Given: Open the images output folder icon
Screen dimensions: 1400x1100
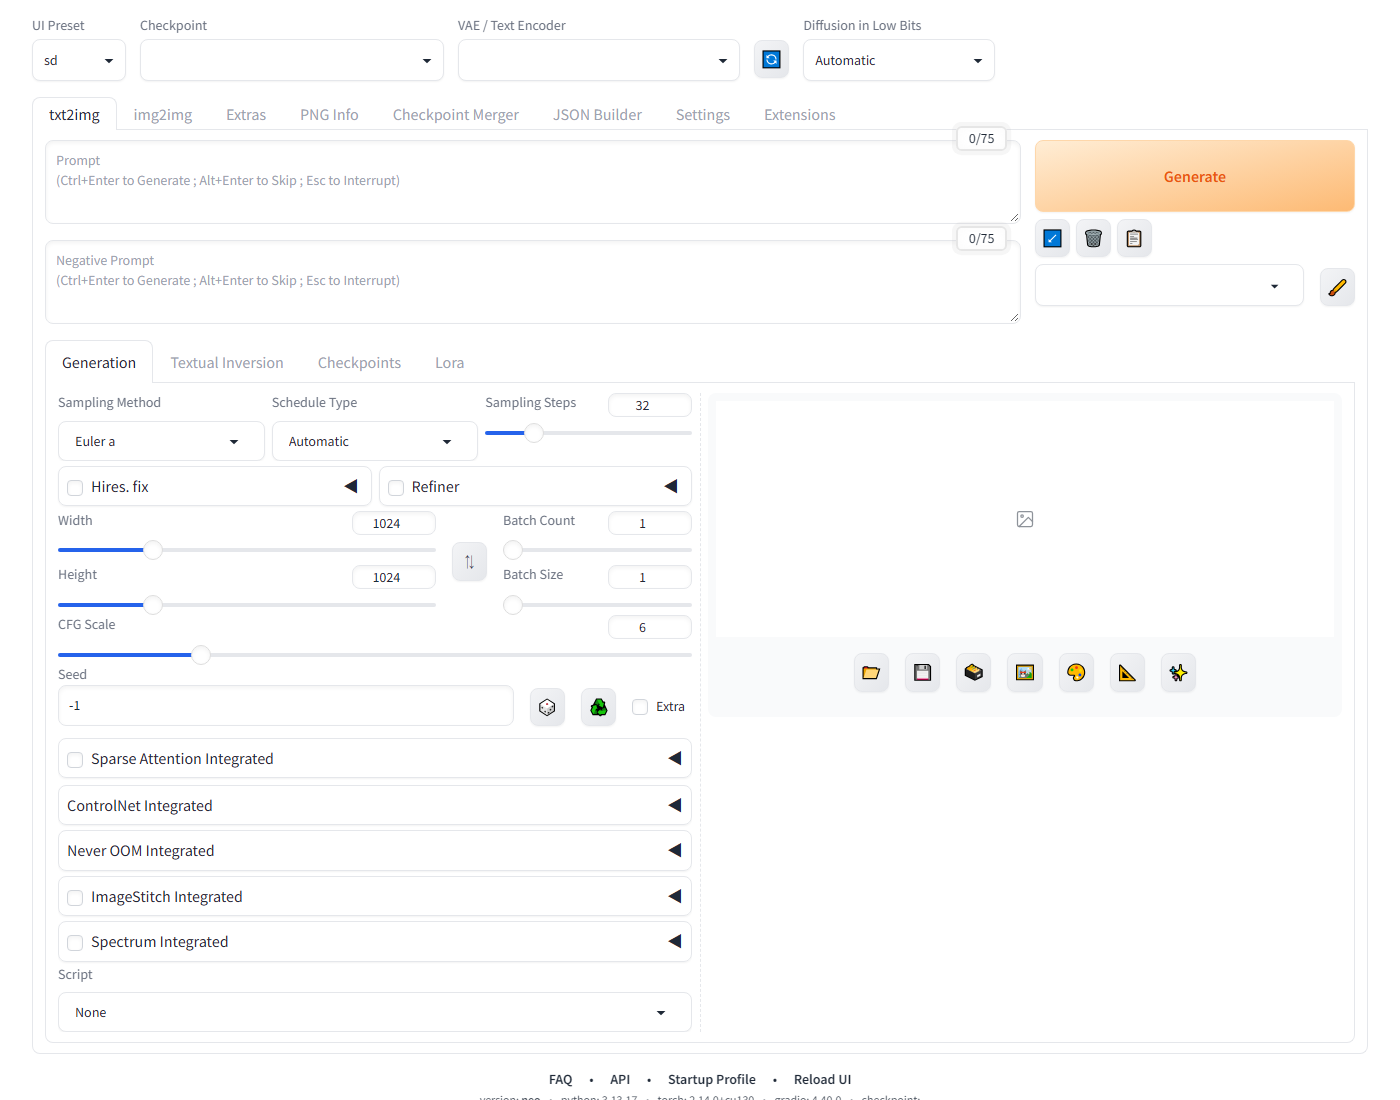Looking at the screenshot, I should (x=871, y=673).
